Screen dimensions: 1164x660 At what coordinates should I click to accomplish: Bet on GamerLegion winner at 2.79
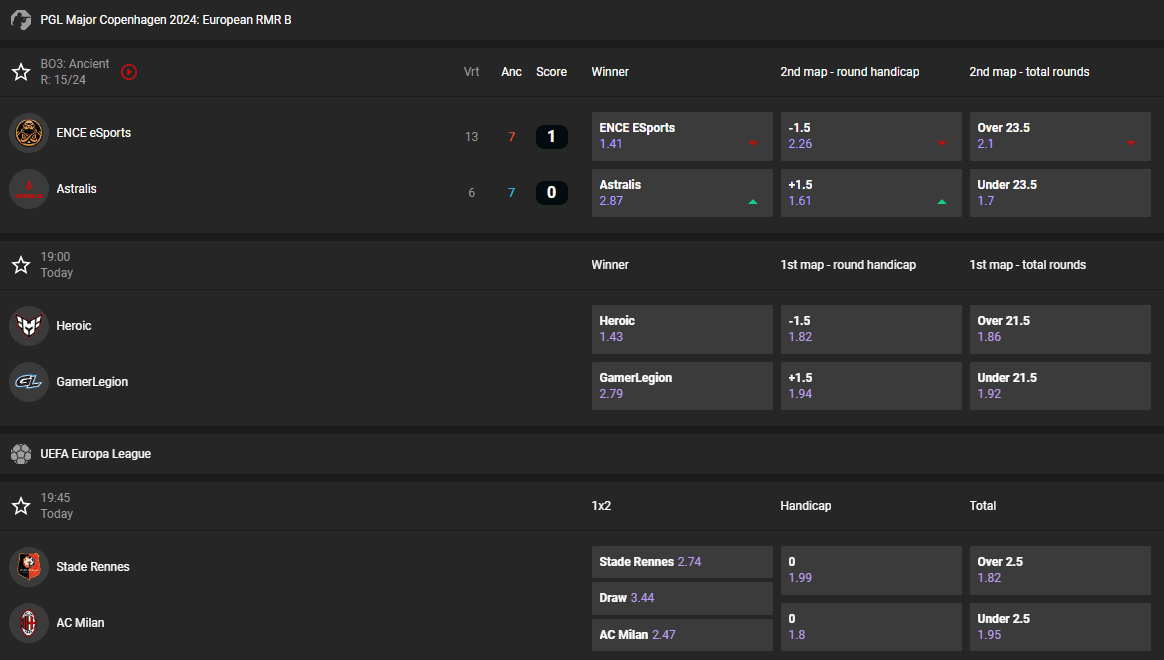[x=682, y=386]
